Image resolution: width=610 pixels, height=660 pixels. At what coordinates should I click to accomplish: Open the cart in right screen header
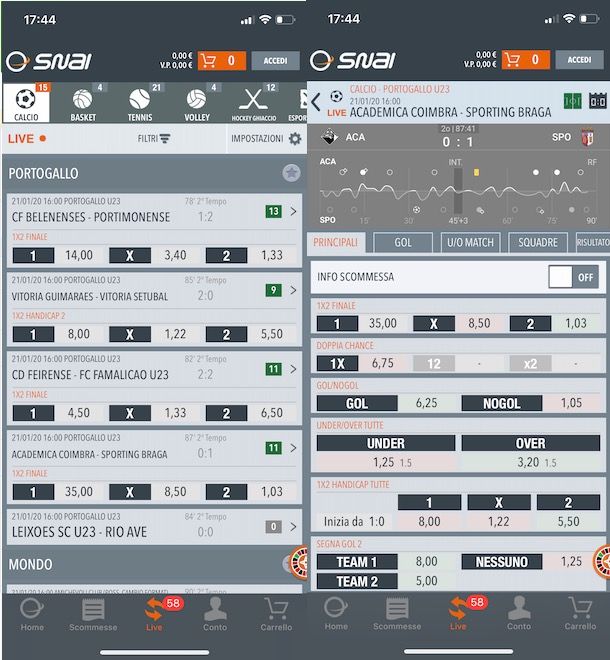525,60
